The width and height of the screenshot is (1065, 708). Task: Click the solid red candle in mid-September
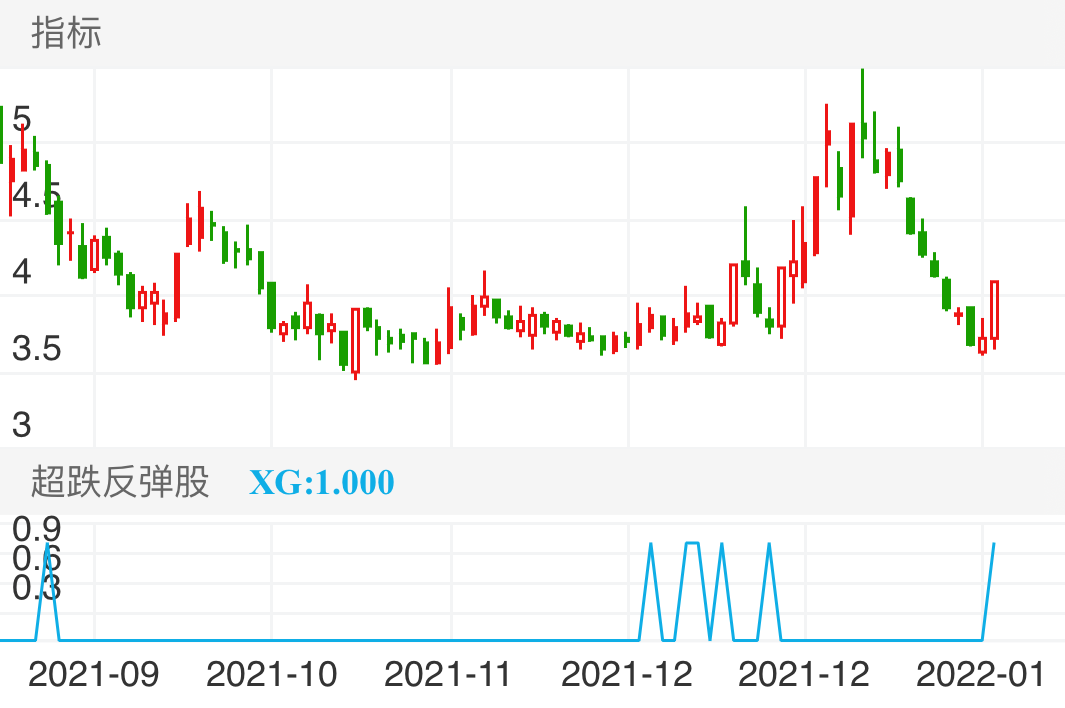tap(177, 285)
